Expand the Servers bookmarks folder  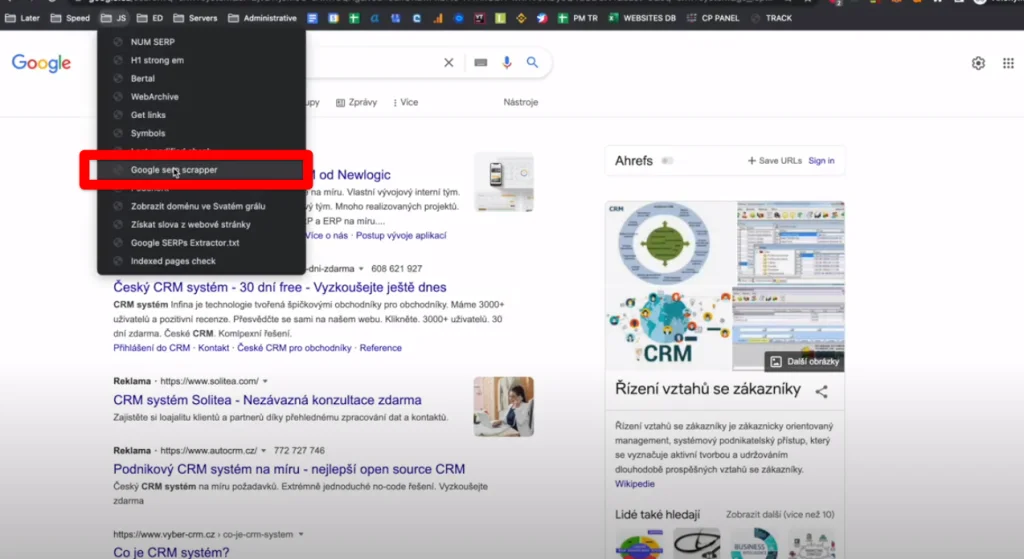[x=195, y=18]
